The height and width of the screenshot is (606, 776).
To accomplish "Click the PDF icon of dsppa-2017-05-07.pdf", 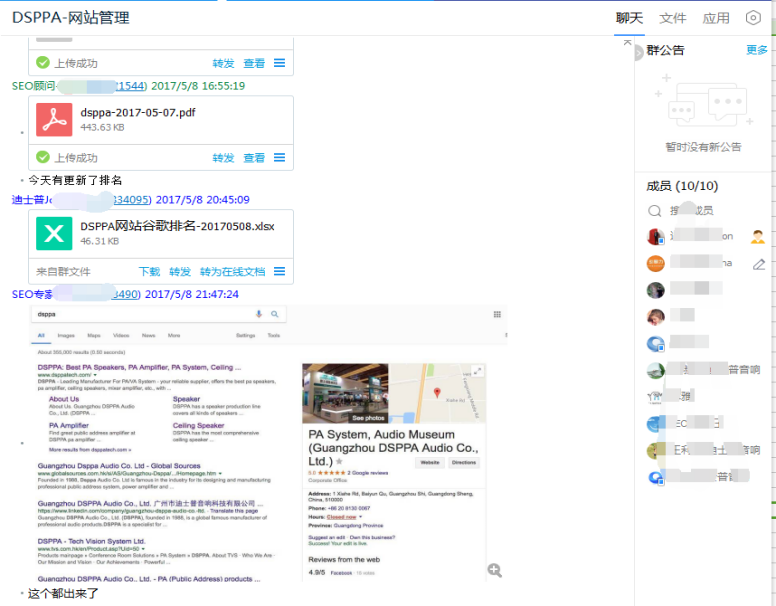I will click(54, 120).
